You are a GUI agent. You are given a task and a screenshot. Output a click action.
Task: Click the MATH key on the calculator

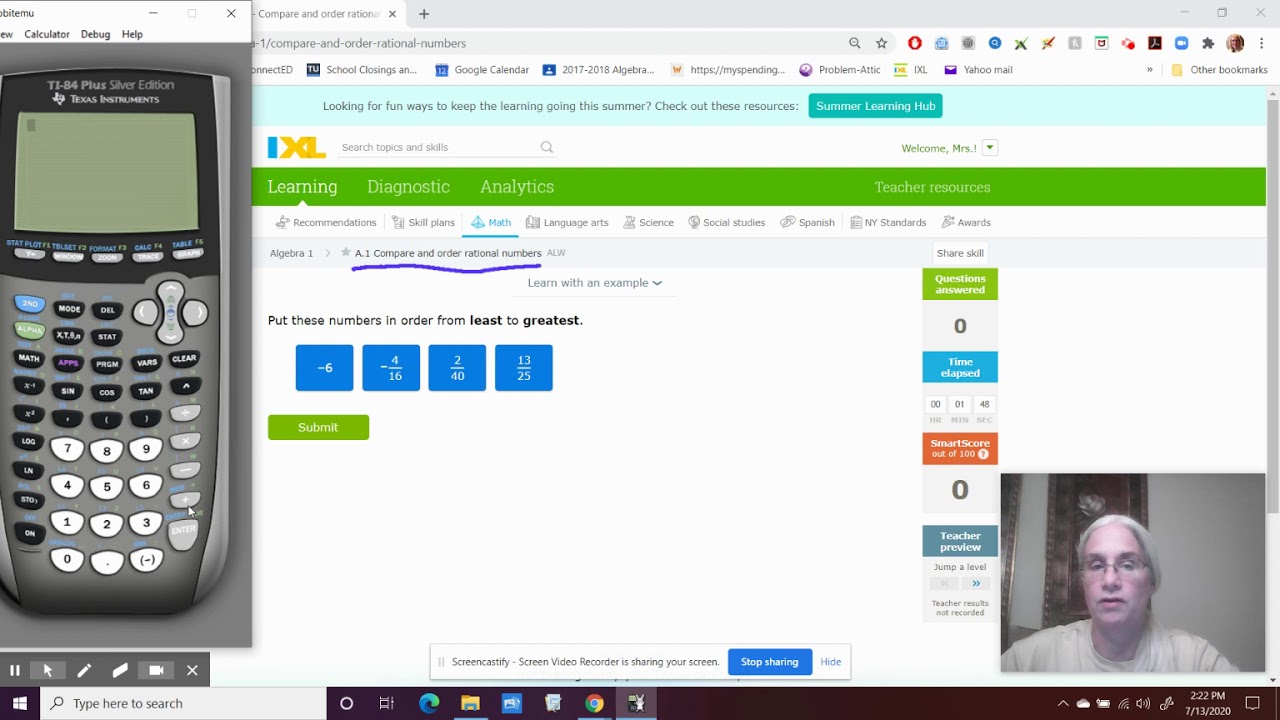(x=29, y=358)
